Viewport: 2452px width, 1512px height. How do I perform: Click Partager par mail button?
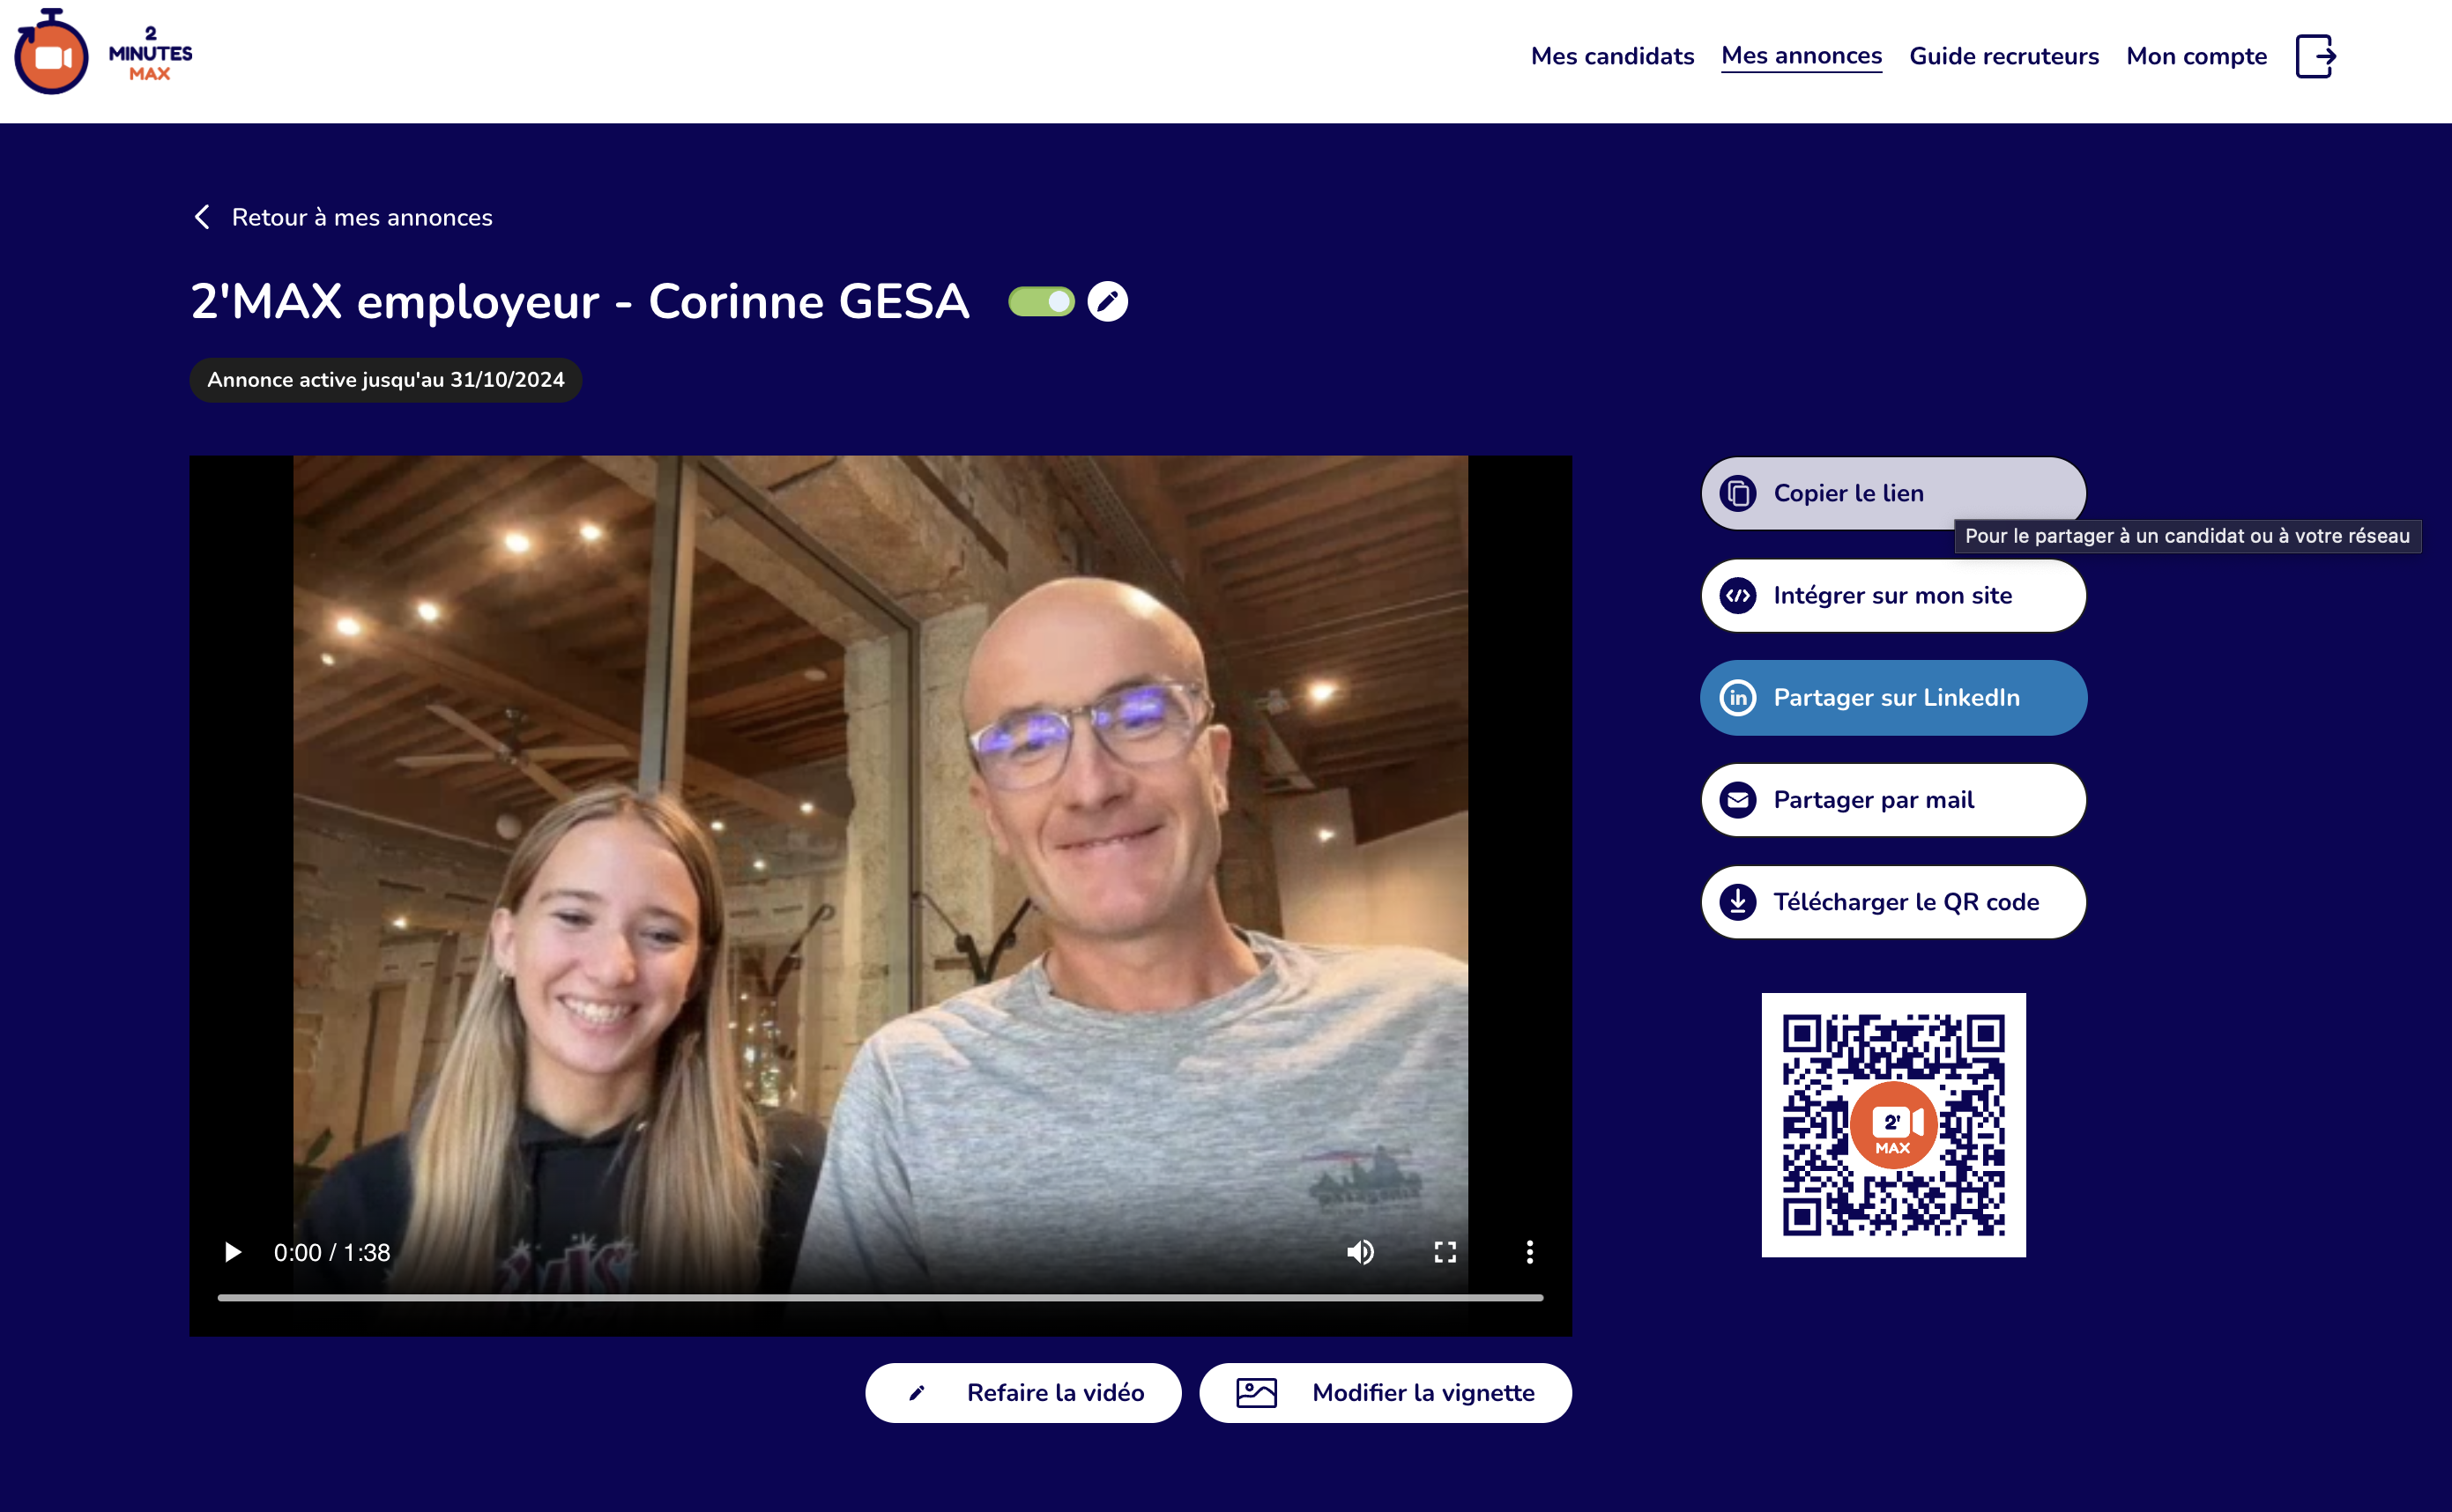pyautogui.click(x=1893, y=799)
